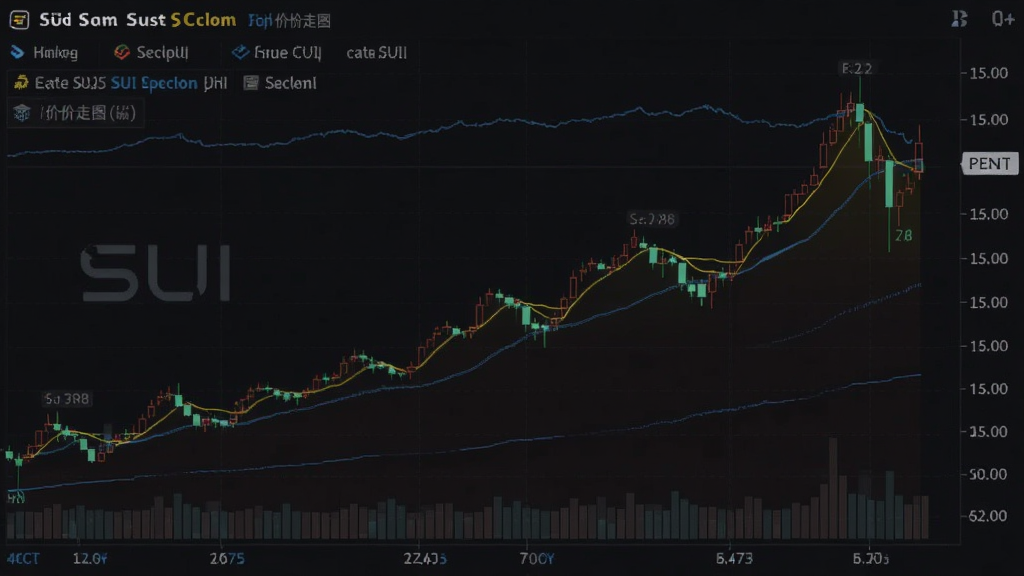Screen dimensions: 1024x576
Task: Click the blue arrow icon beside Hmlcog
Action: tap(18, 52)
